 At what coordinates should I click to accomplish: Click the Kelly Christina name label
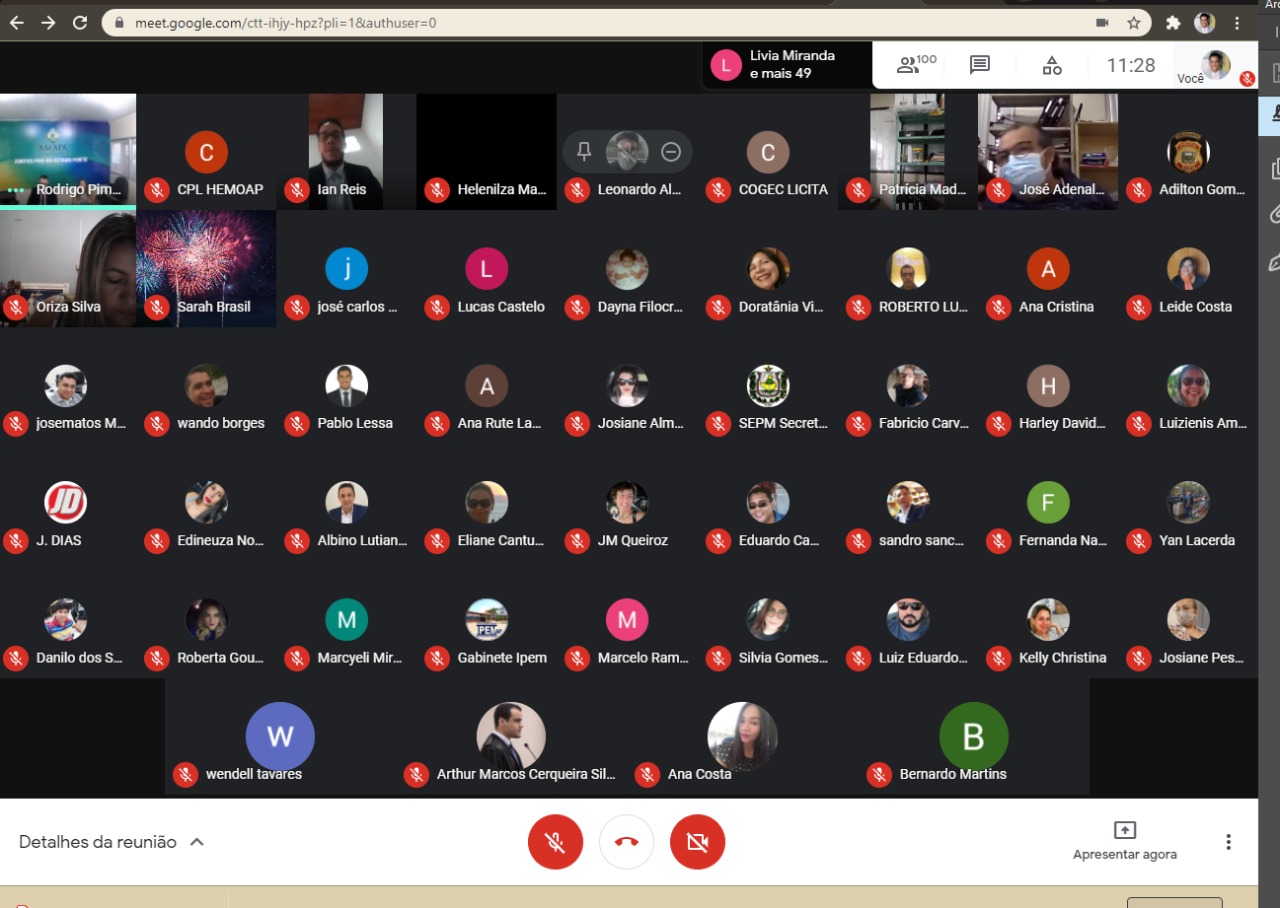(1063, 658)
